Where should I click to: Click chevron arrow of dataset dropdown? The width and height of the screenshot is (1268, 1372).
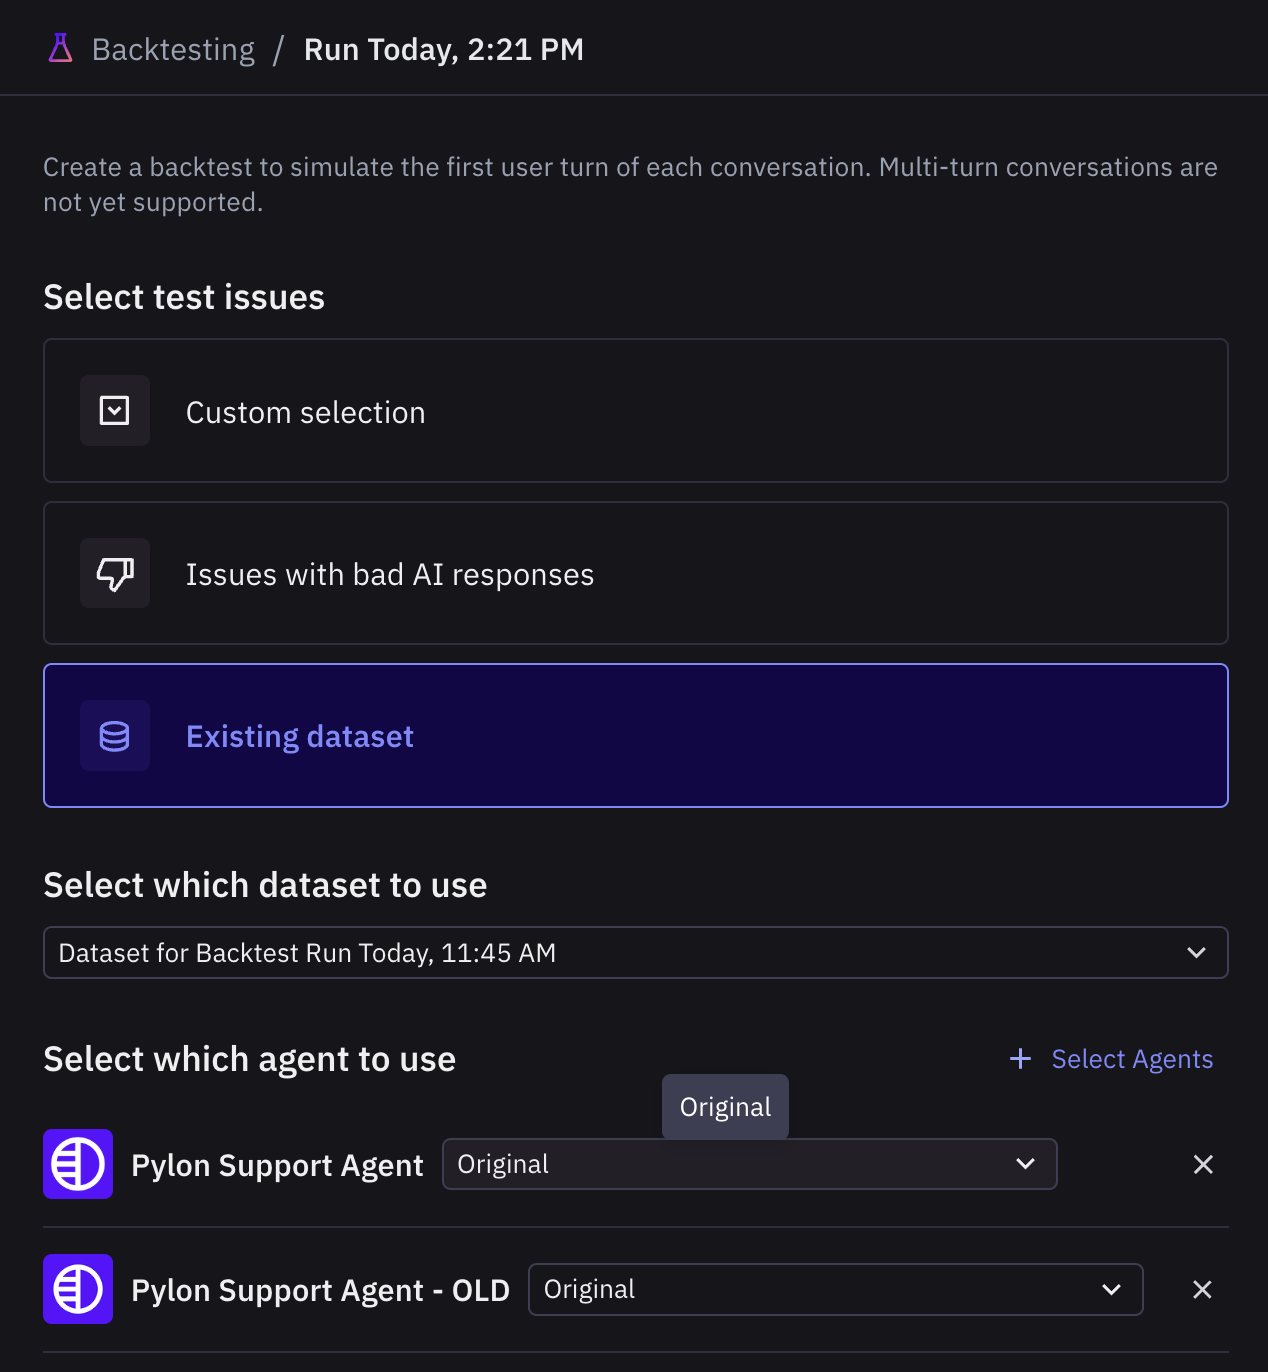[x=1196, y=953]
